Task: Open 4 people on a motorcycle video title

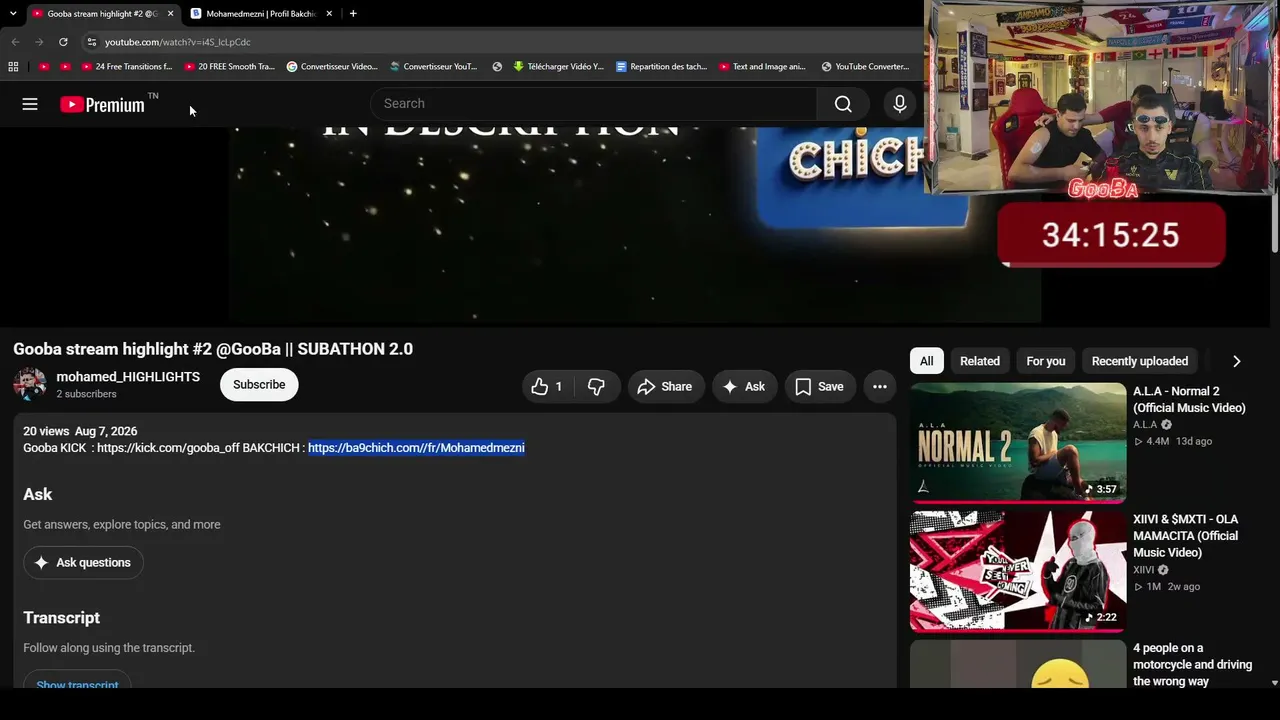Action: coord(1192,665)
